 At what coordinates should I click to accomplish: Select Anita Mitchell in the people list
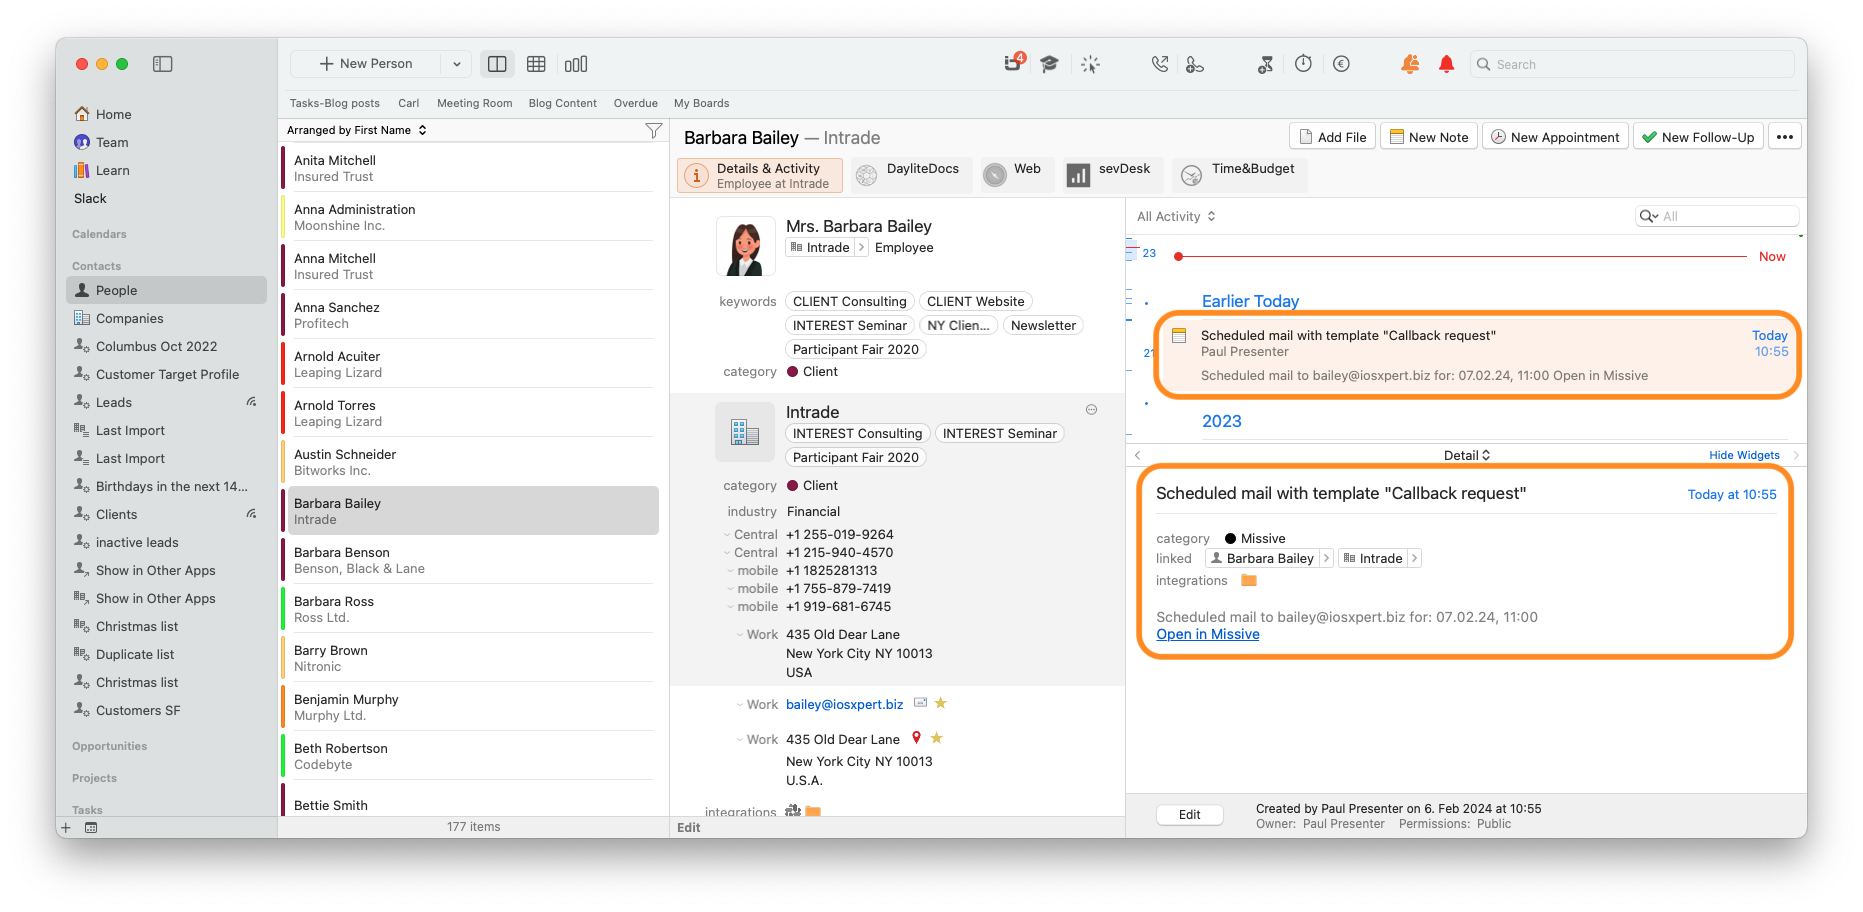(x=471, y=168)
